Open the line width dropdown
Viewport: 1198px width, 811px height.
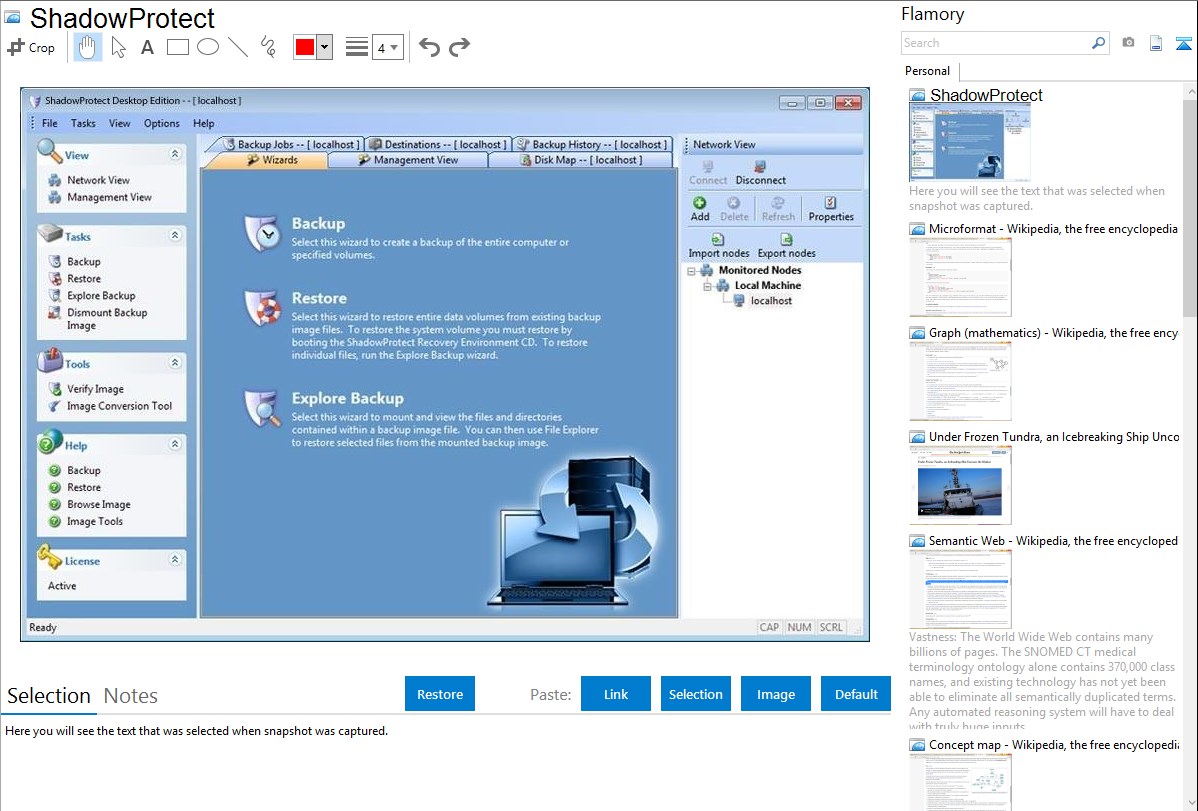(x=387, y=47)
